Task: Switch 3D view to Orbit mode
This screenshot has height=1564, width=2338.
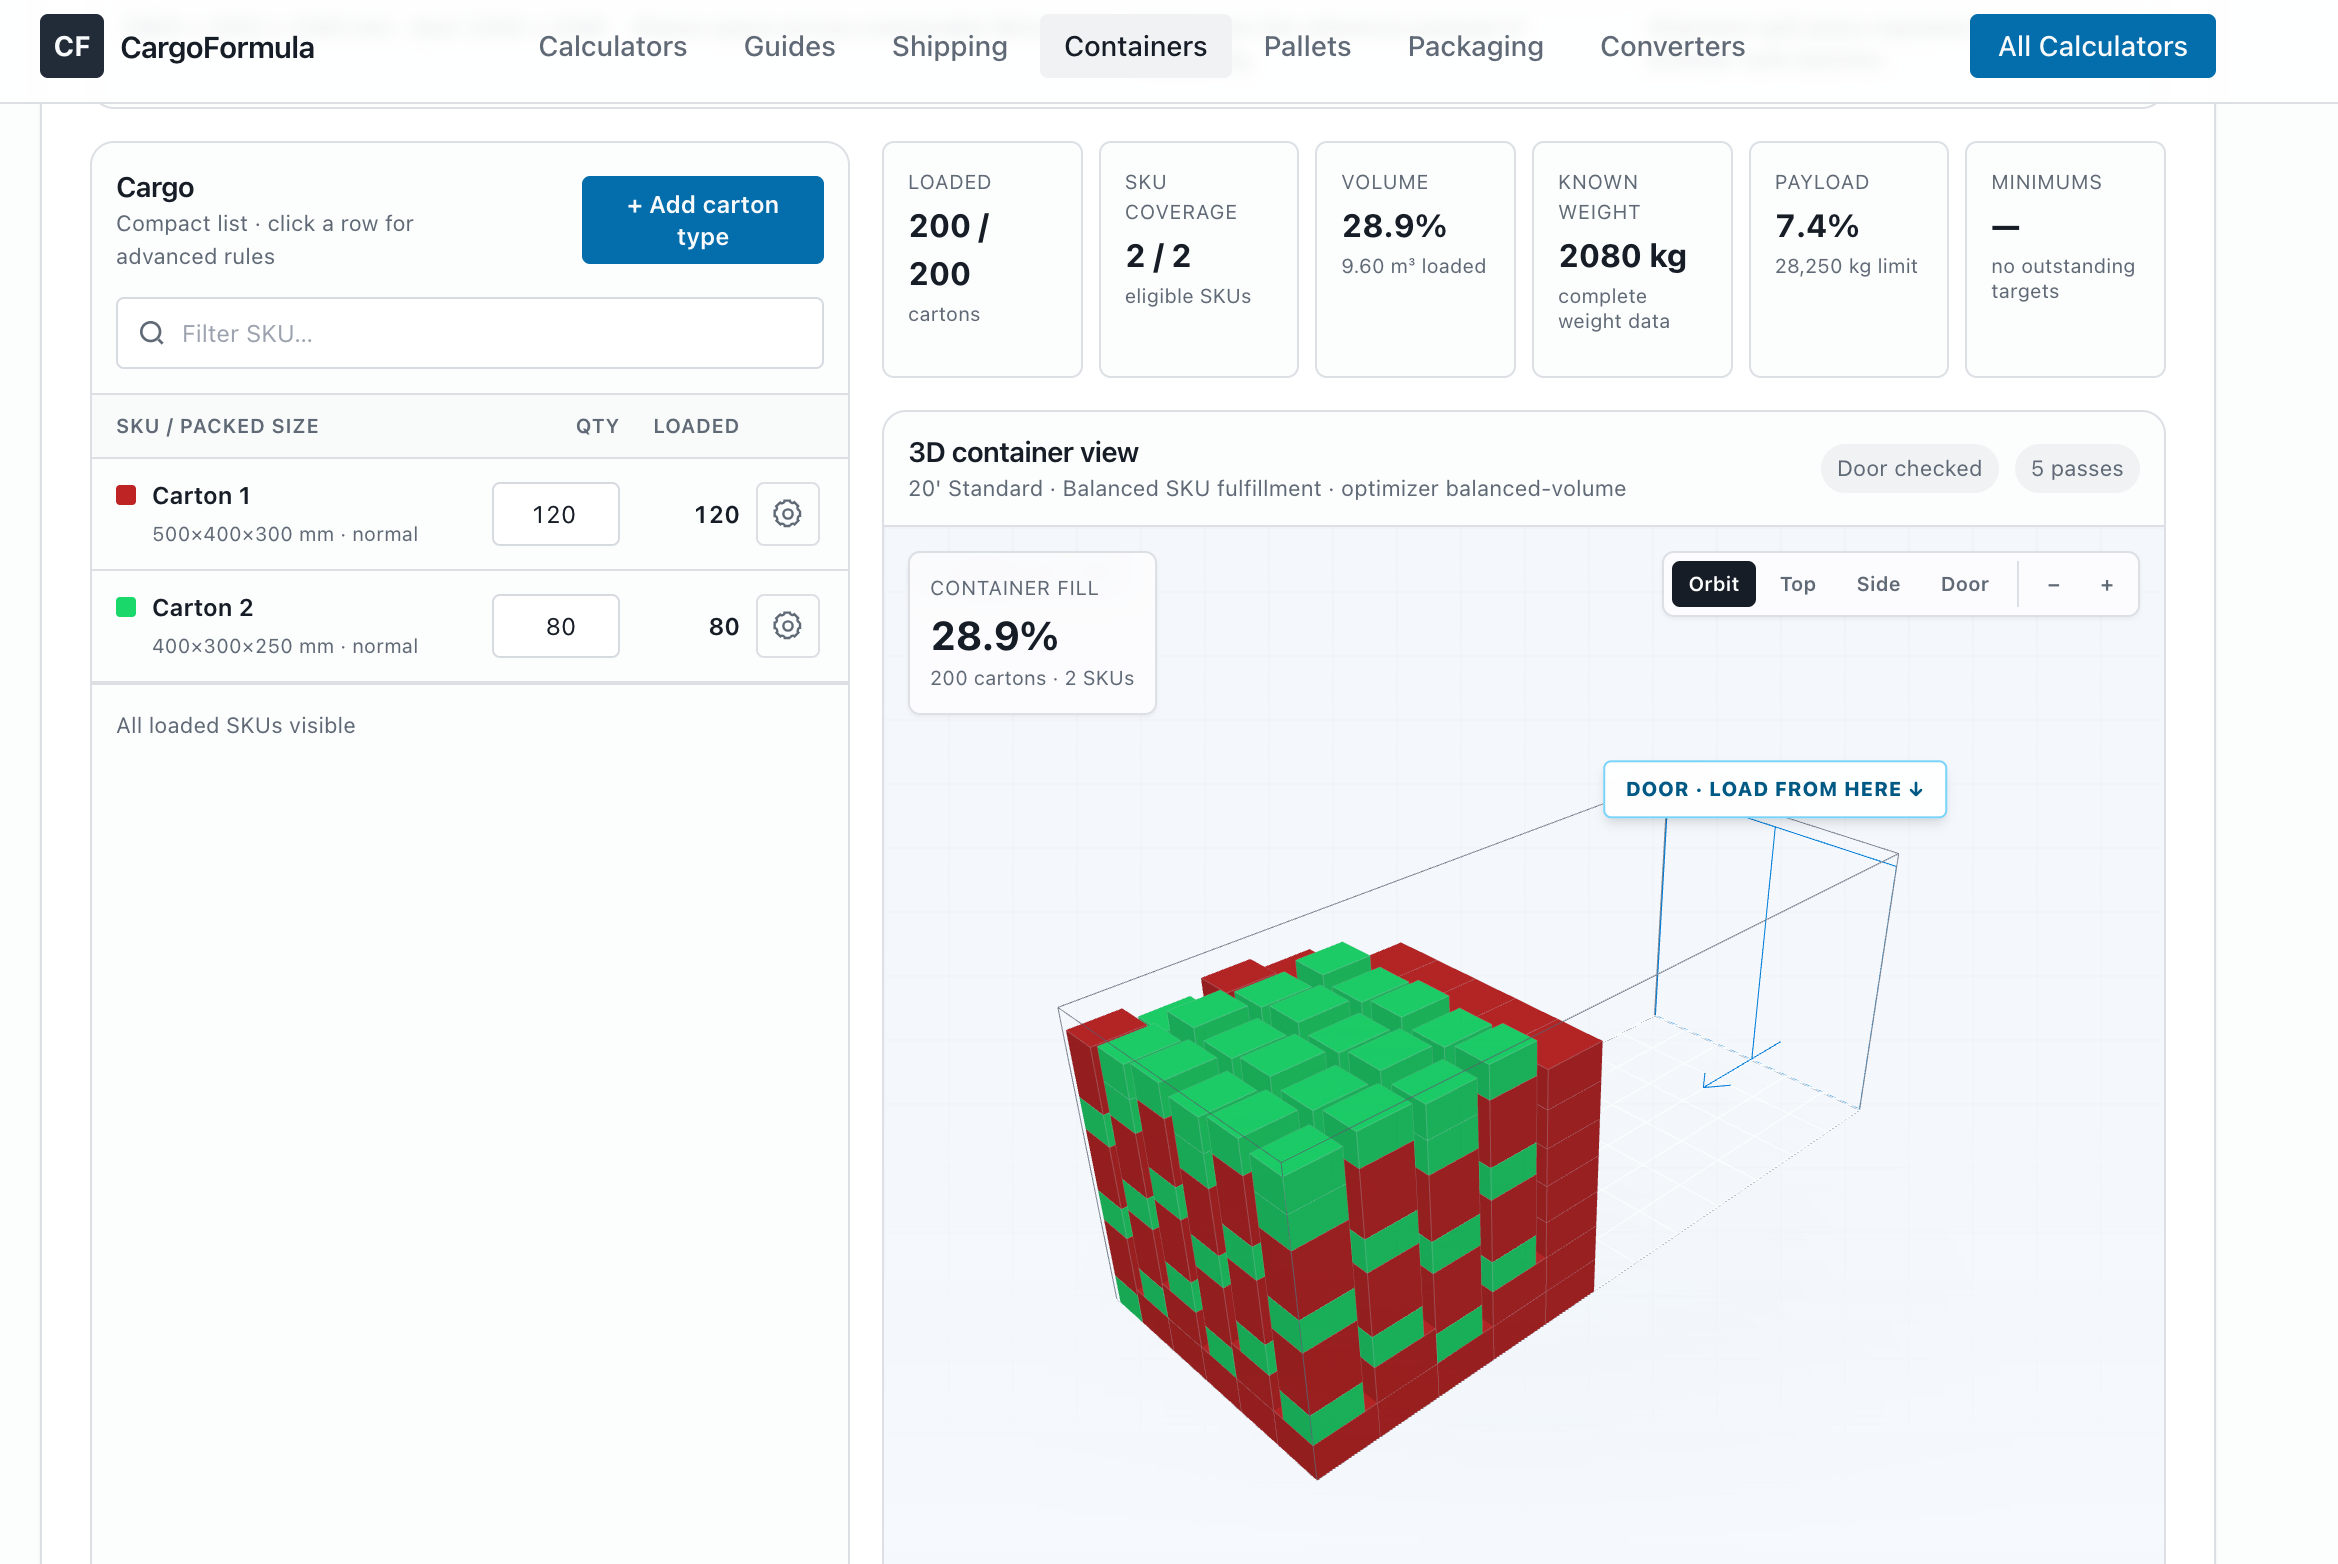Action: click(x=1714, y=584)
